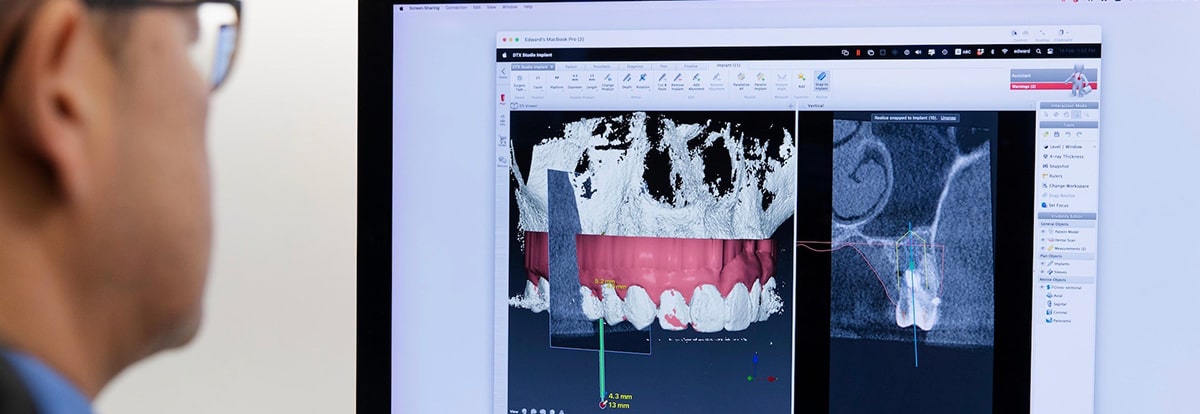1200x414 pixels.
Task: Click the Warnings (2) button
Action: 1037,86
